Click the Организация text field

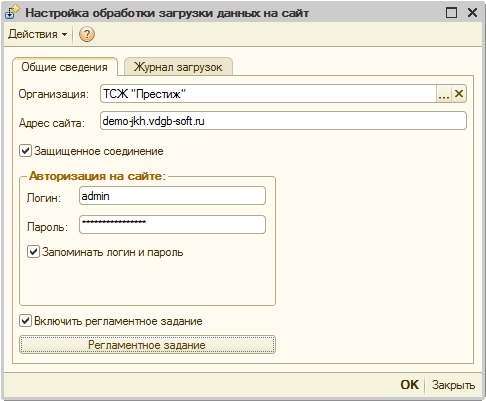point(268,94)
